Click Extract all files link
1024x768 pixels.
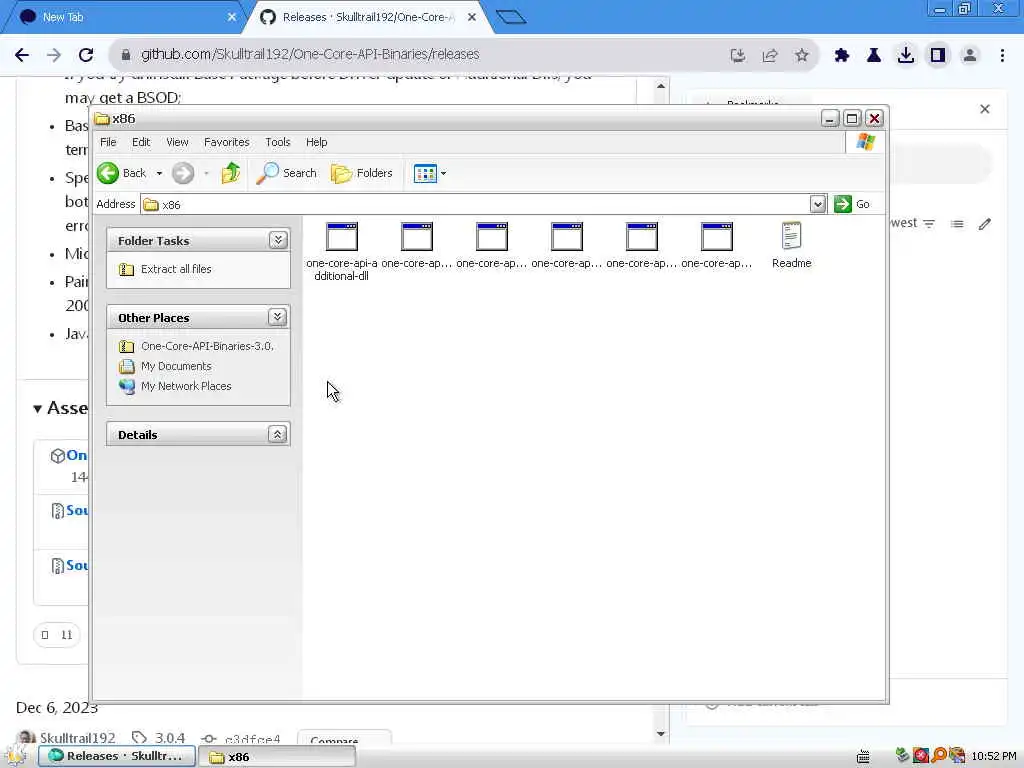(176, 269)
